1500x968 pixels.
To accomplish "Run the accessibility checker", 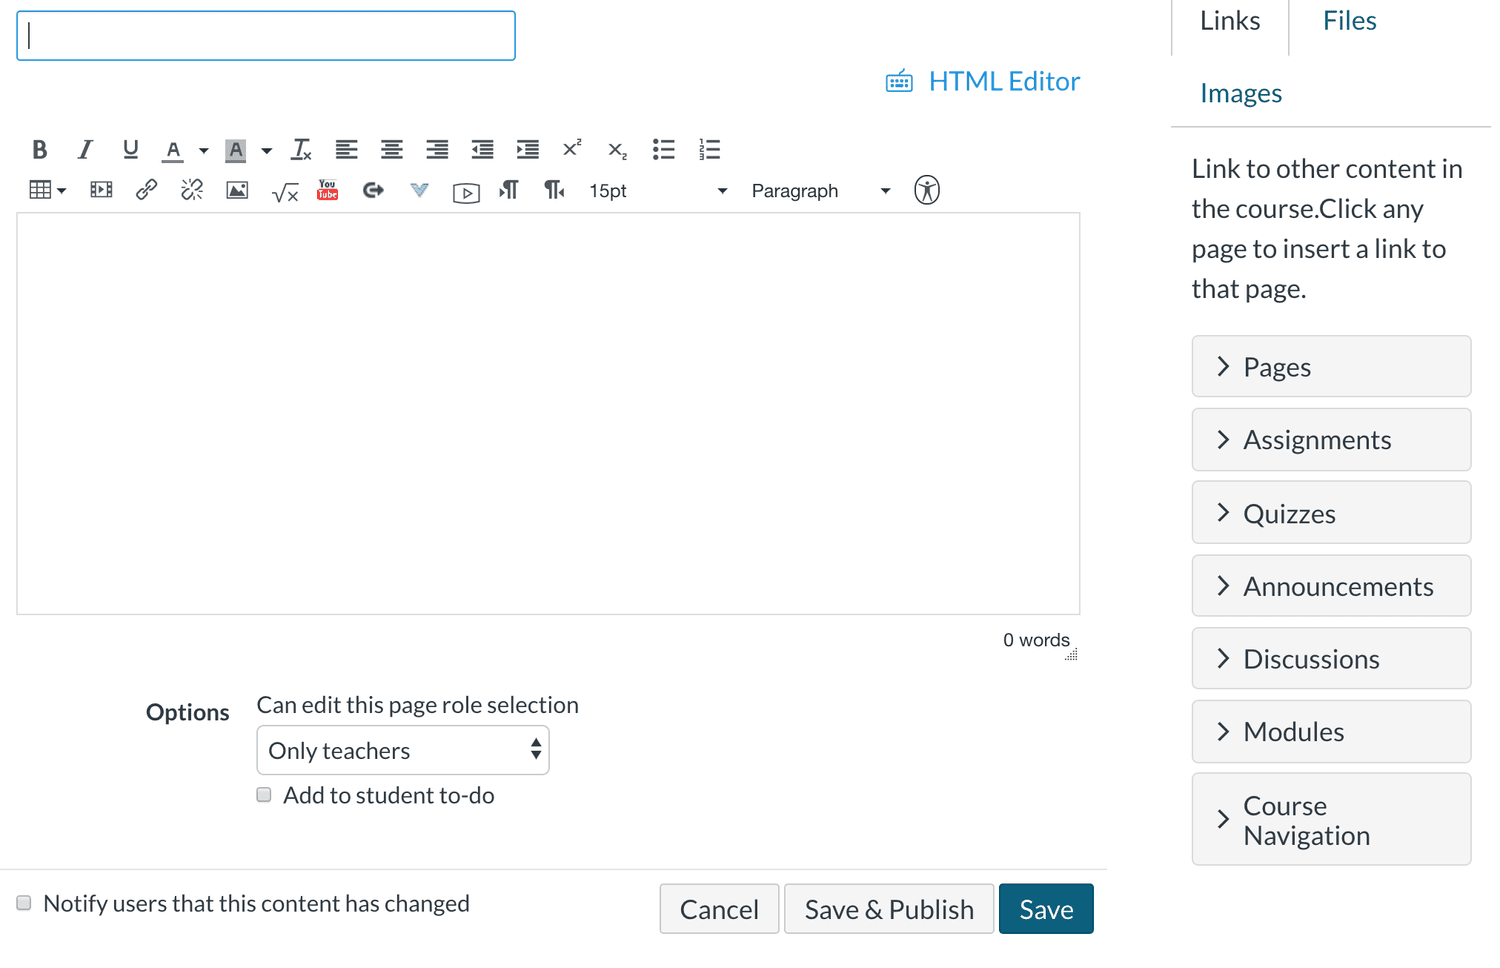I will point(927,190).
